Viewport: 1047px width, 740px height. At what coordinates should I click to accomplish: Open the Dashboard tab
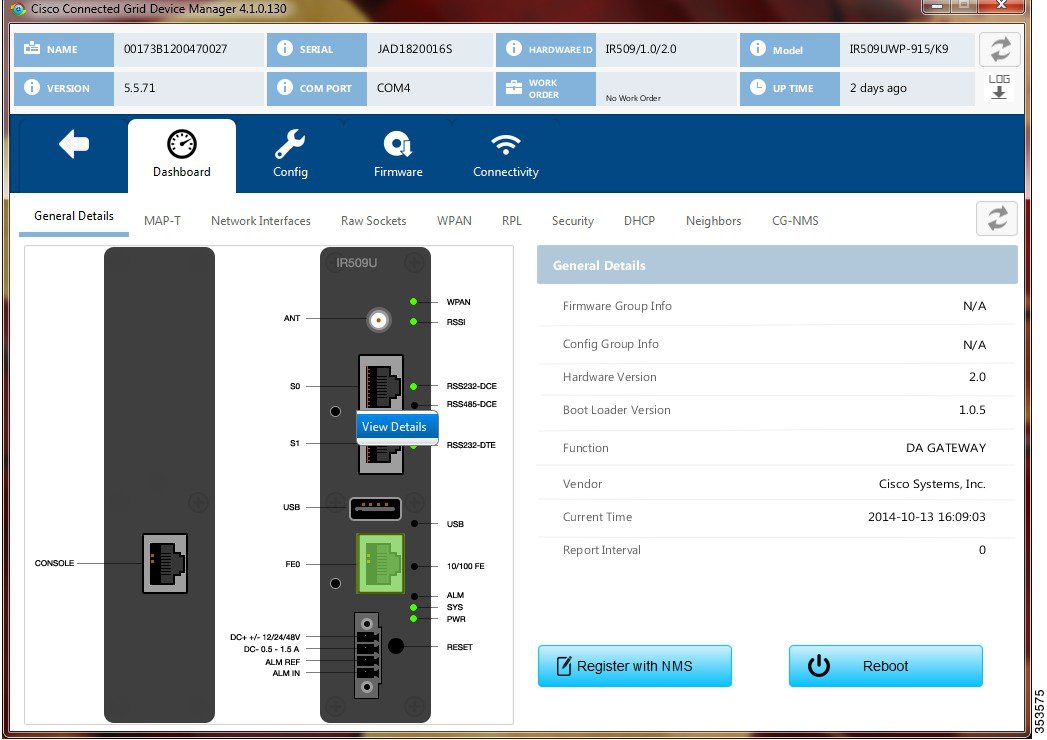182,156
